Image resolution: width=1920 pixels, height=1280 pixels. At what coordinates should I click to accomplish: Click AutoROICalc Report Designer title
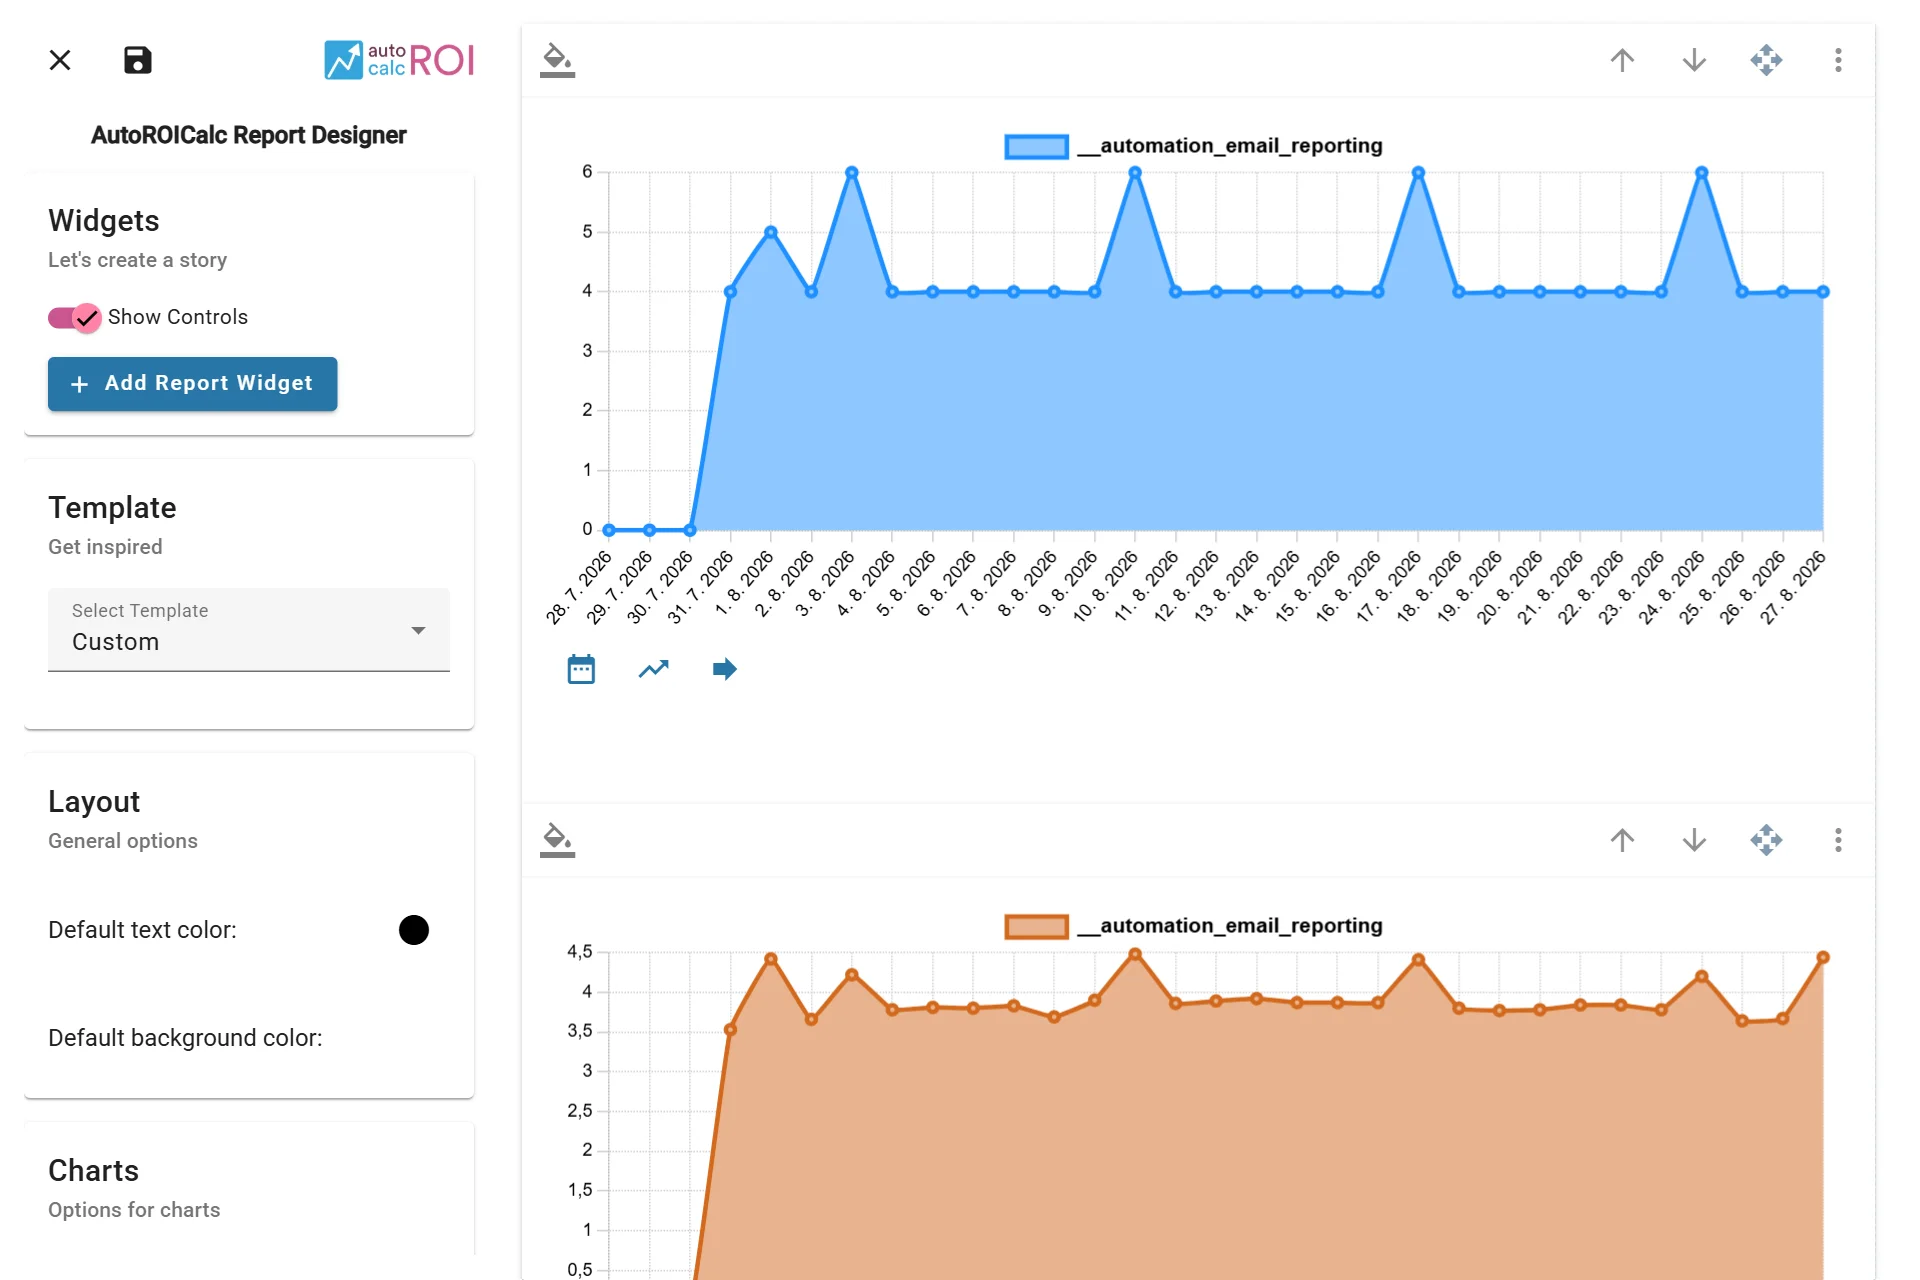tap(249, 135)
